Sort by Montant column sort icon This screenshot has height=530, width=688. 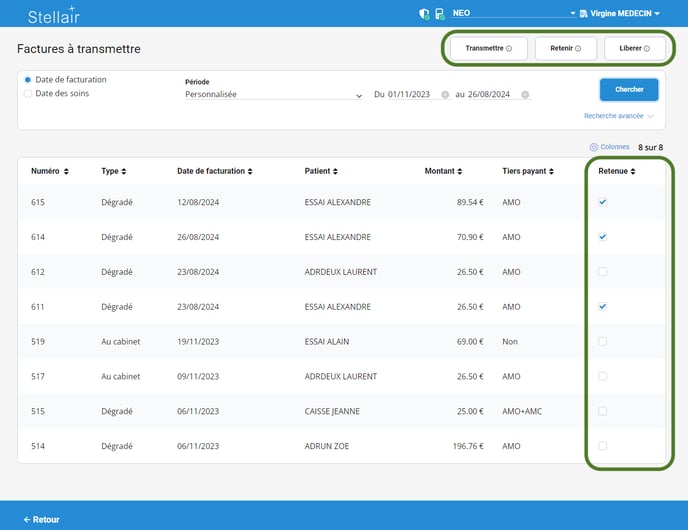(460, 172)
